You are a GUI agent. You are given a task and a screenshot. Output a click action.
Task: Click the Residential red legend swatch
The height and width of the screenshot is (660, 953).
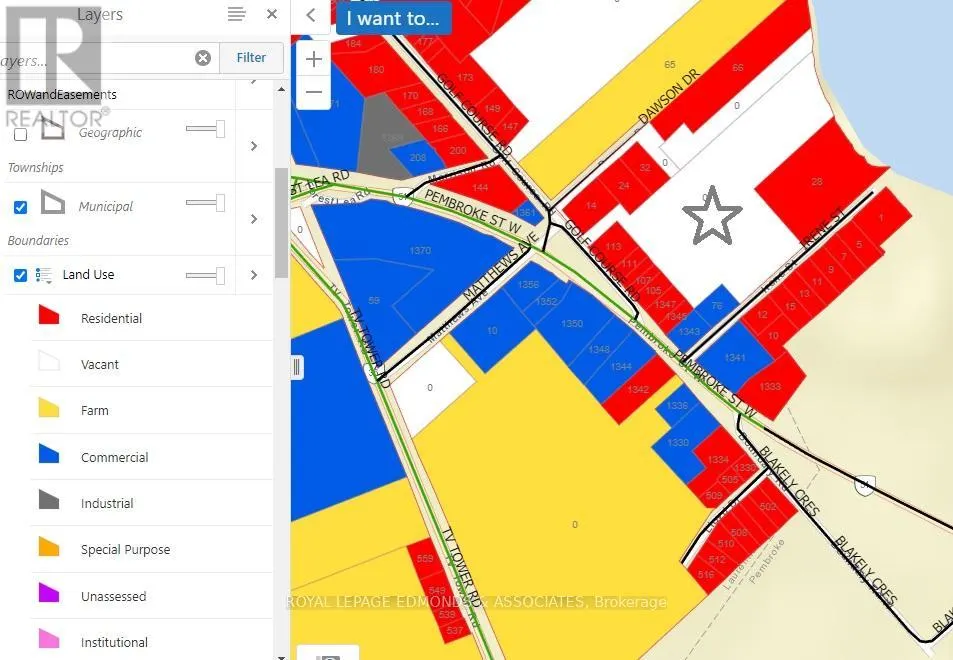49,315
